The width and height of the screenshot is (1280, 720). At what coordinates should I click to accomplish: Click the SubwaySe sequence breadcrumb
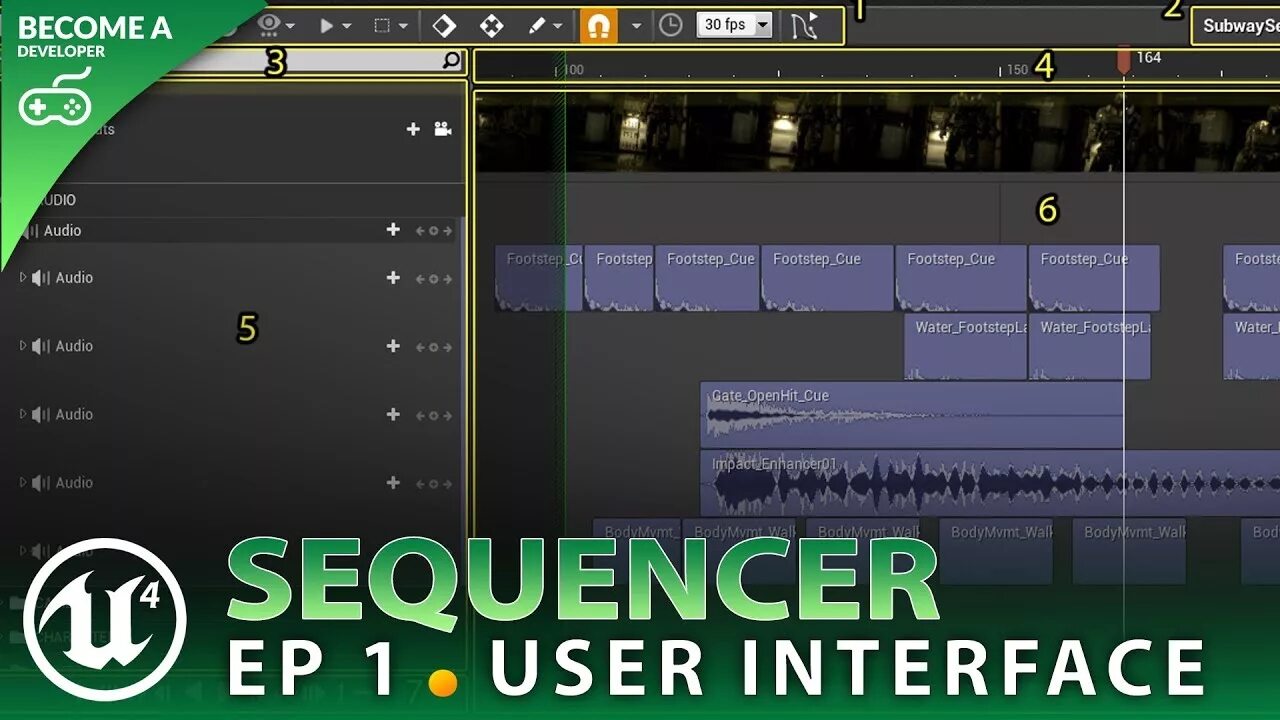click(1239, 26)
